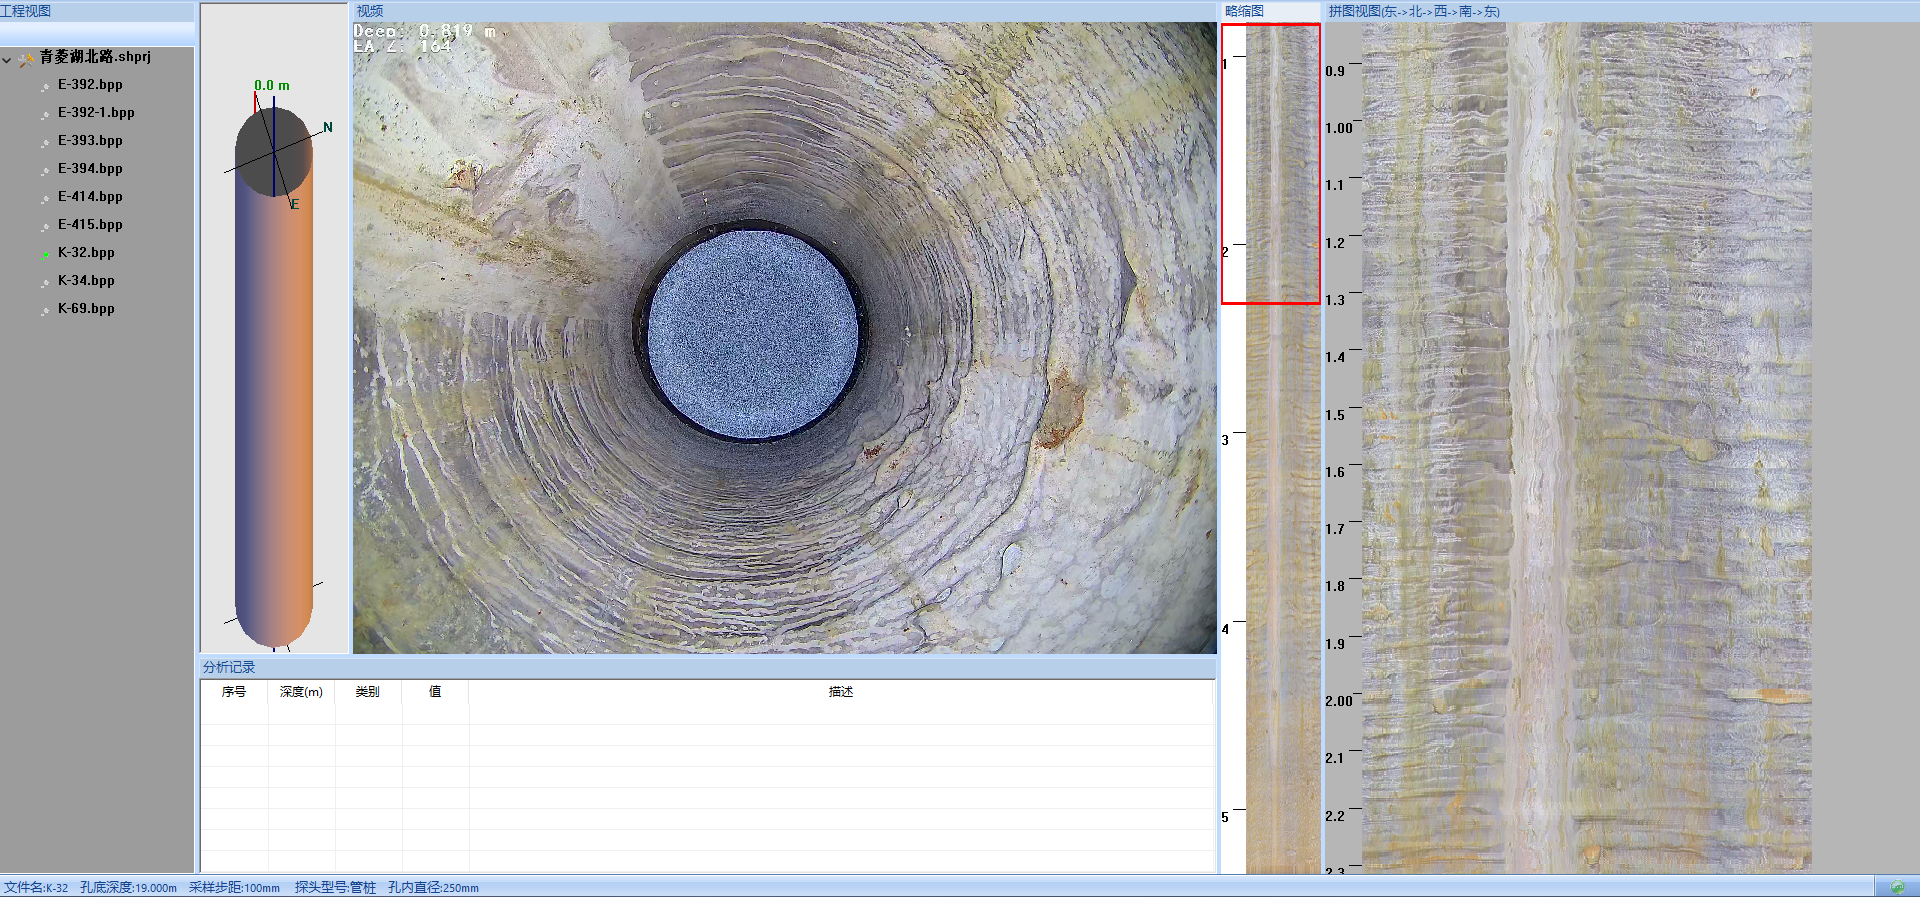Load the K-69.bpp borehole file
Screen dimensions: 1920x897
(86, 309)
